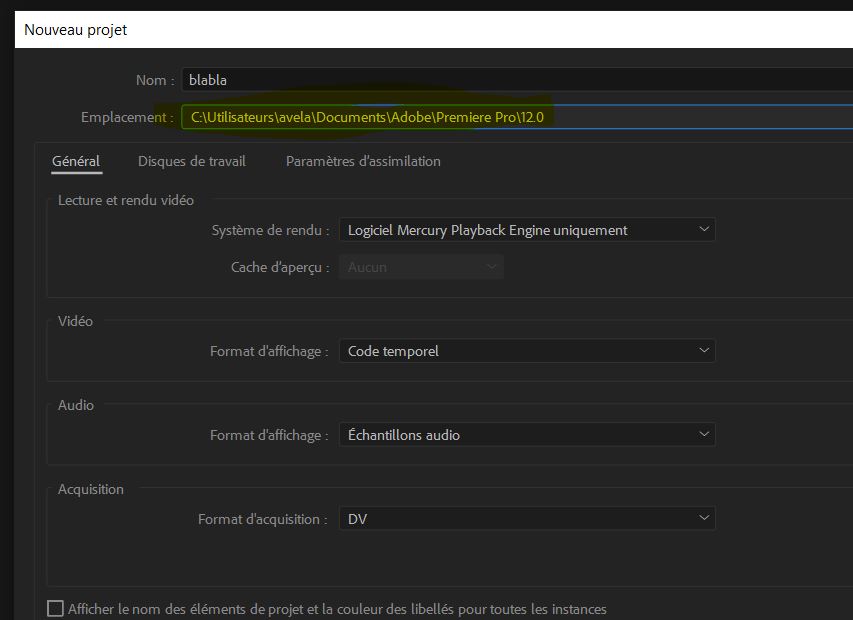This screenshot has height=620, width=853.
Task: Open the Format d'acquisition DV dropdown
Action: pyautogui.click(x=527, y=519)
